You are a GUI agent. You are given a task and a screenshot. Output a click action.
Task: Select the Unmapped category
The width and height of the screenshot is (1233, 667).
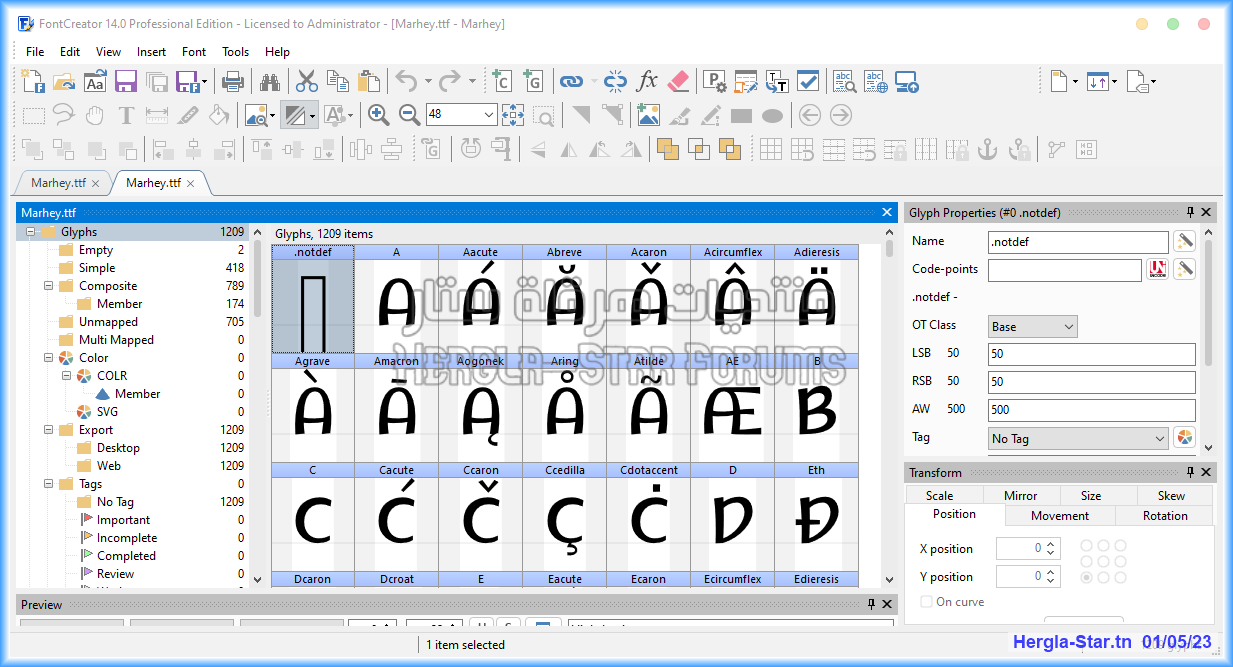(108, 322)
